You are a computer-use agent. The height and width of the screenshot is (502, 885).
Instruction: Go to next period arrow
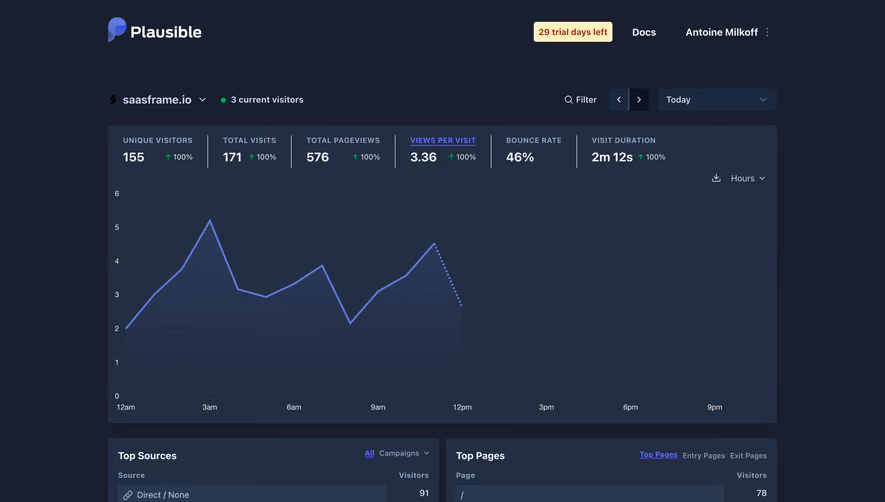click(639, 100)
